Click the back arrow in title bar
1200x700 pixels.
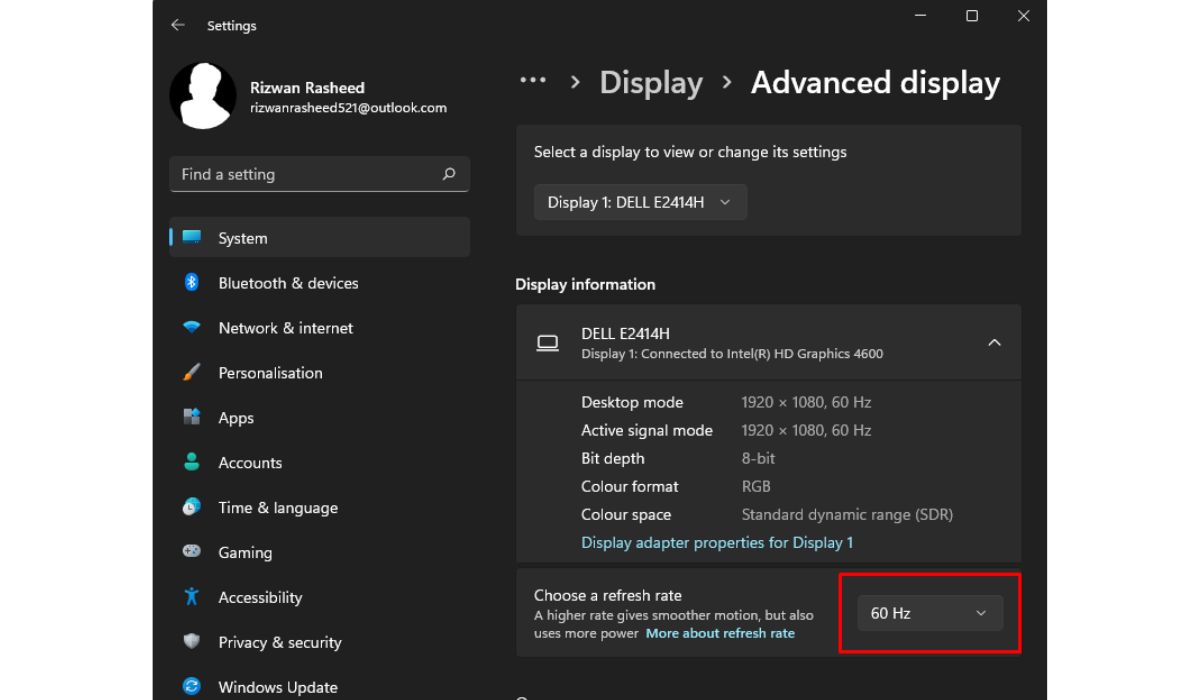click(178, 25)
